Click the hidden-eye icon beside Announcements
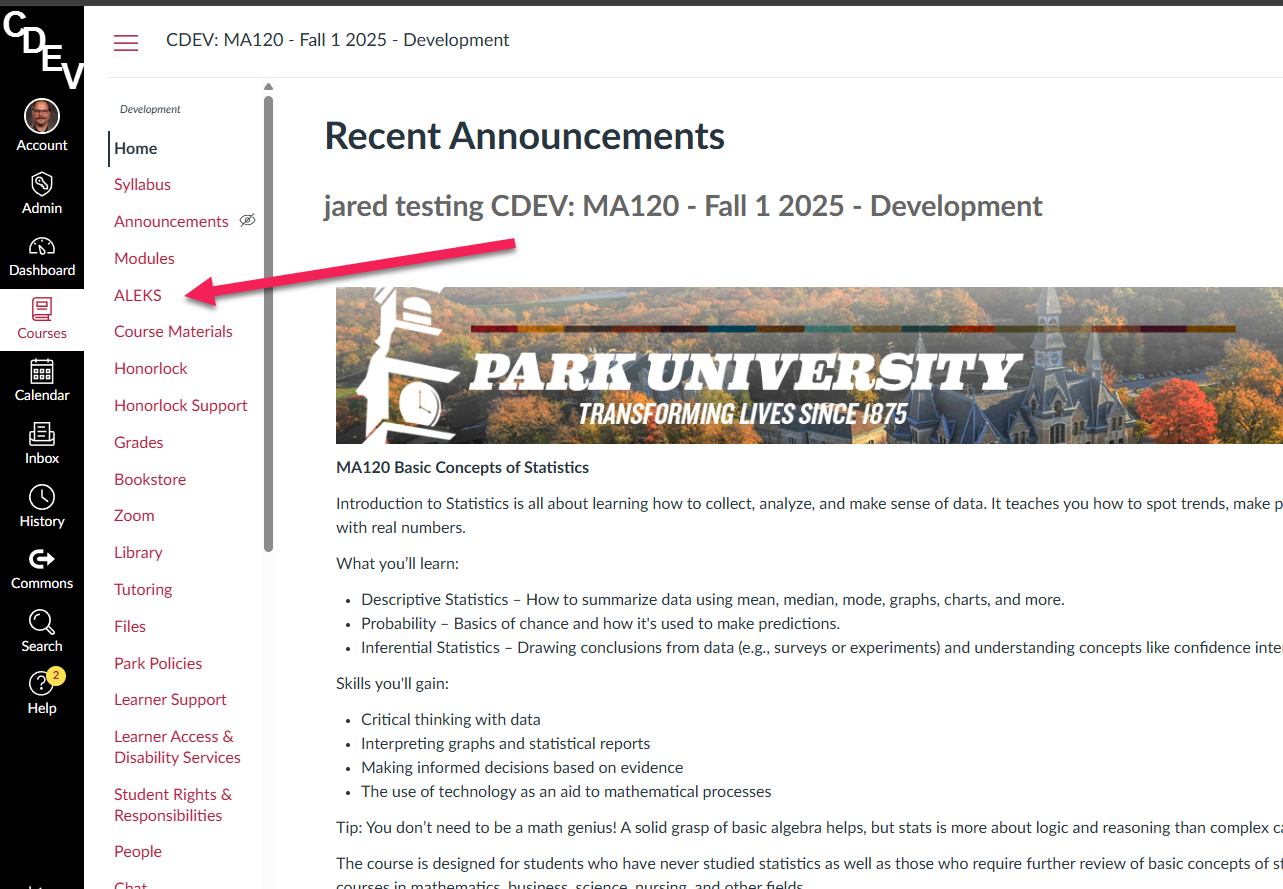 tap(248, 221)
